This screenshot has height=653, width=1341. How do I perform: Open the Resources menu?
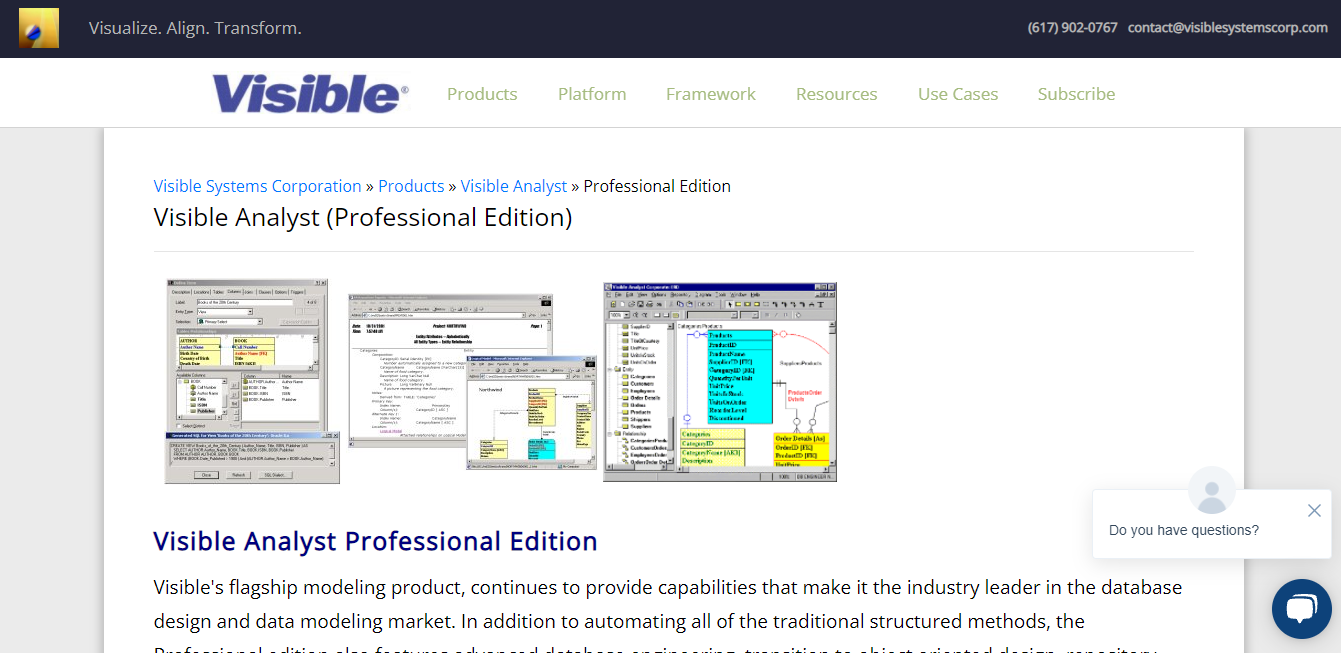[x=836, y=94]
